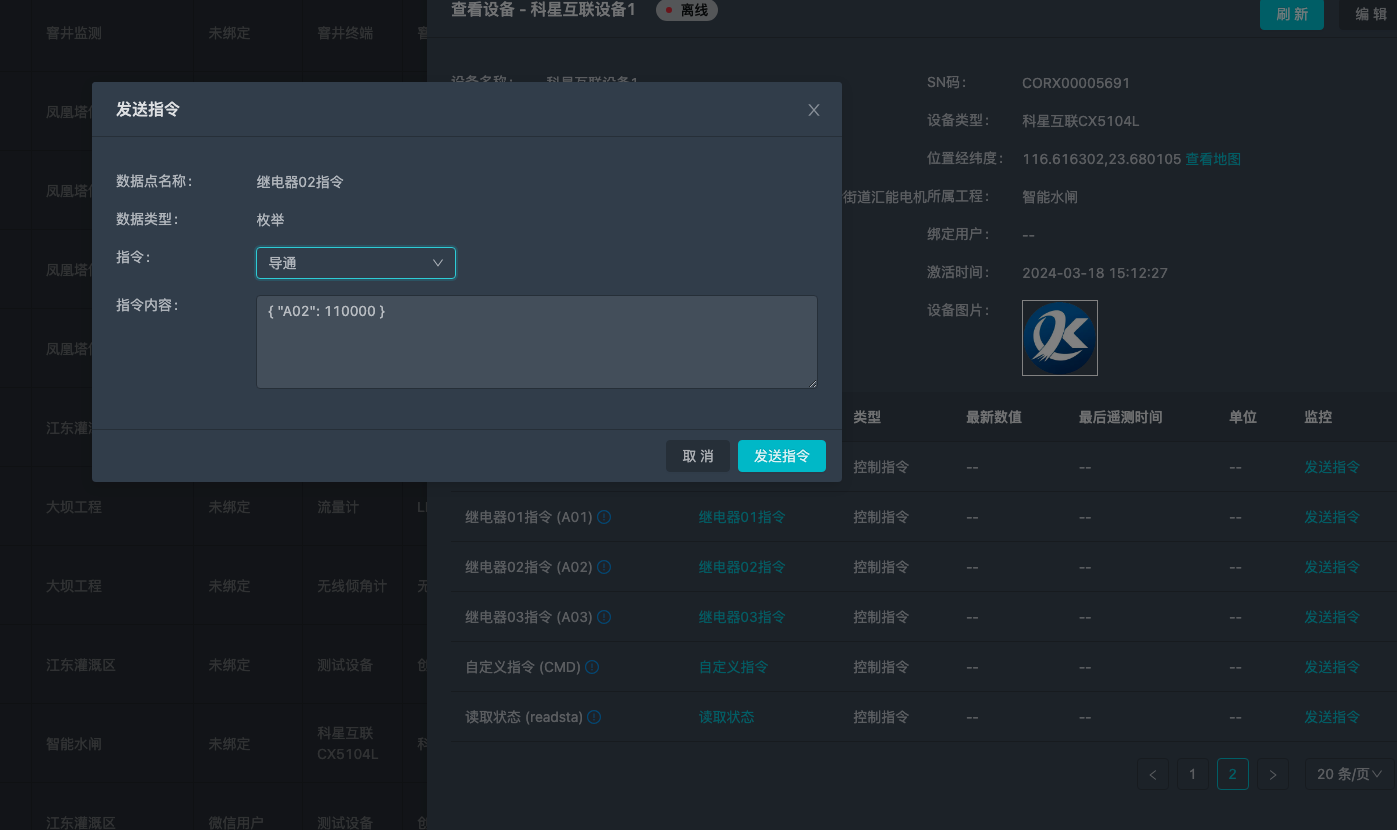This screenshot has height=830, width=1397.
Task: Click the 发送指令 confirm button
Action: 782,455
